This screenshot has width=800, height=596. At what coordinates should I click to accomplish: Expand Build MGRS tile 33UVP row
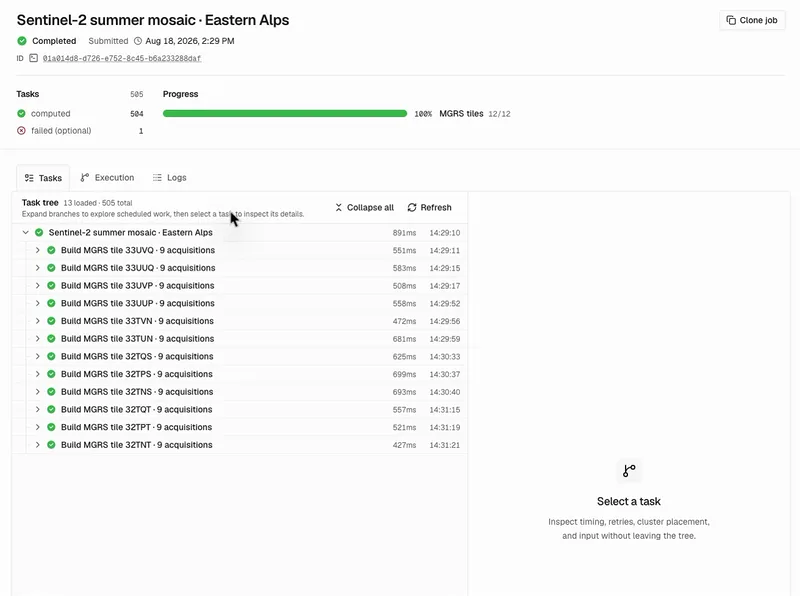pos(37,286)
